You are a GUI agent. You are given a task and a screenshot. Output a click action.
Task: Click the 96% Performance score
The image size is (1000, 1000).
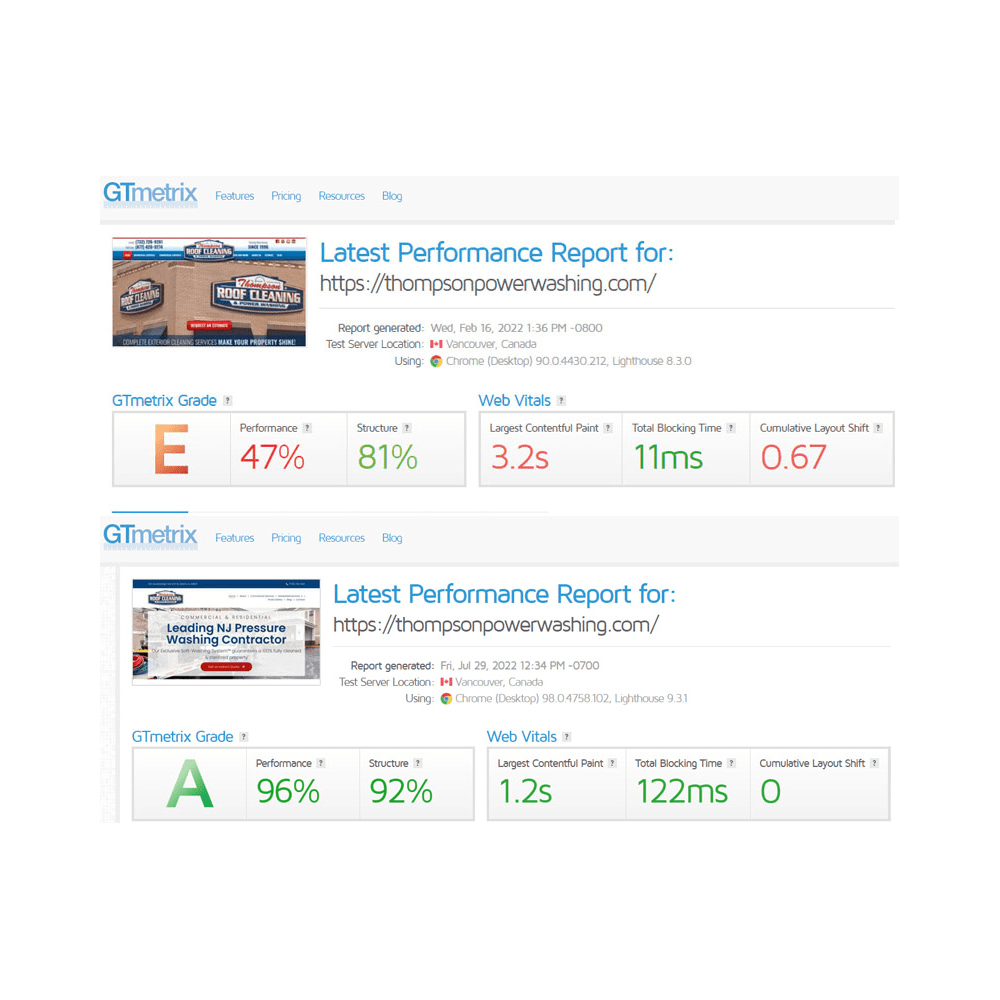coord(288,791)
